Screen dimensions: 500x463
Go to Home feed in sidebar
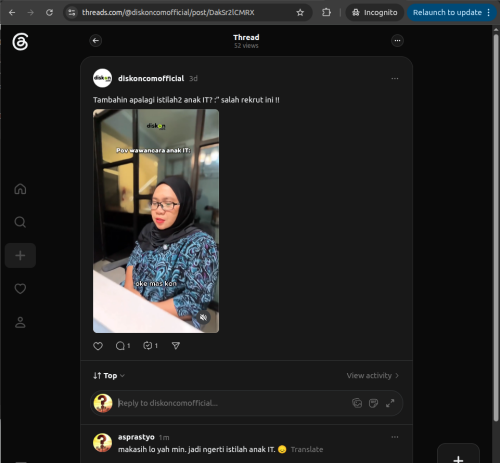click(20, 189)
